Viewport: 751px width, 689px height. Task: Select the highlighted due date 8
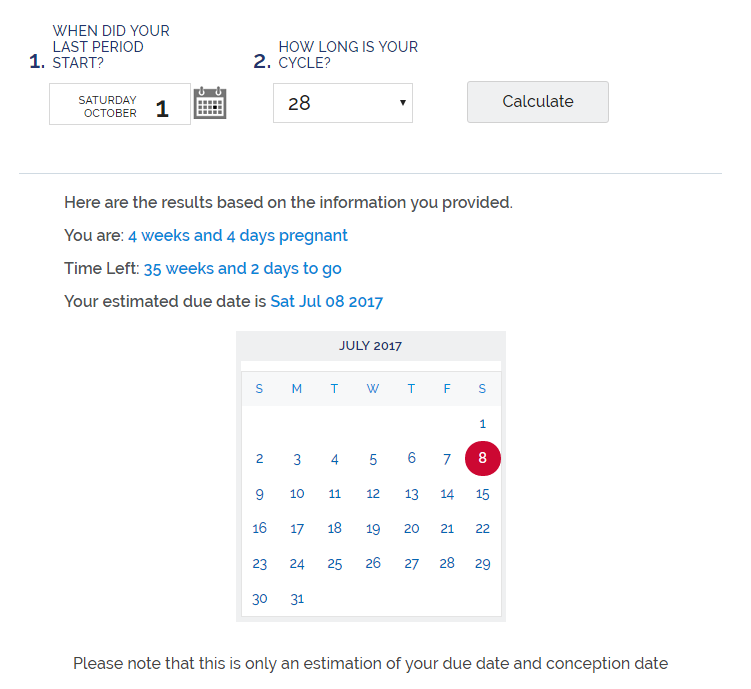point(483,458)
